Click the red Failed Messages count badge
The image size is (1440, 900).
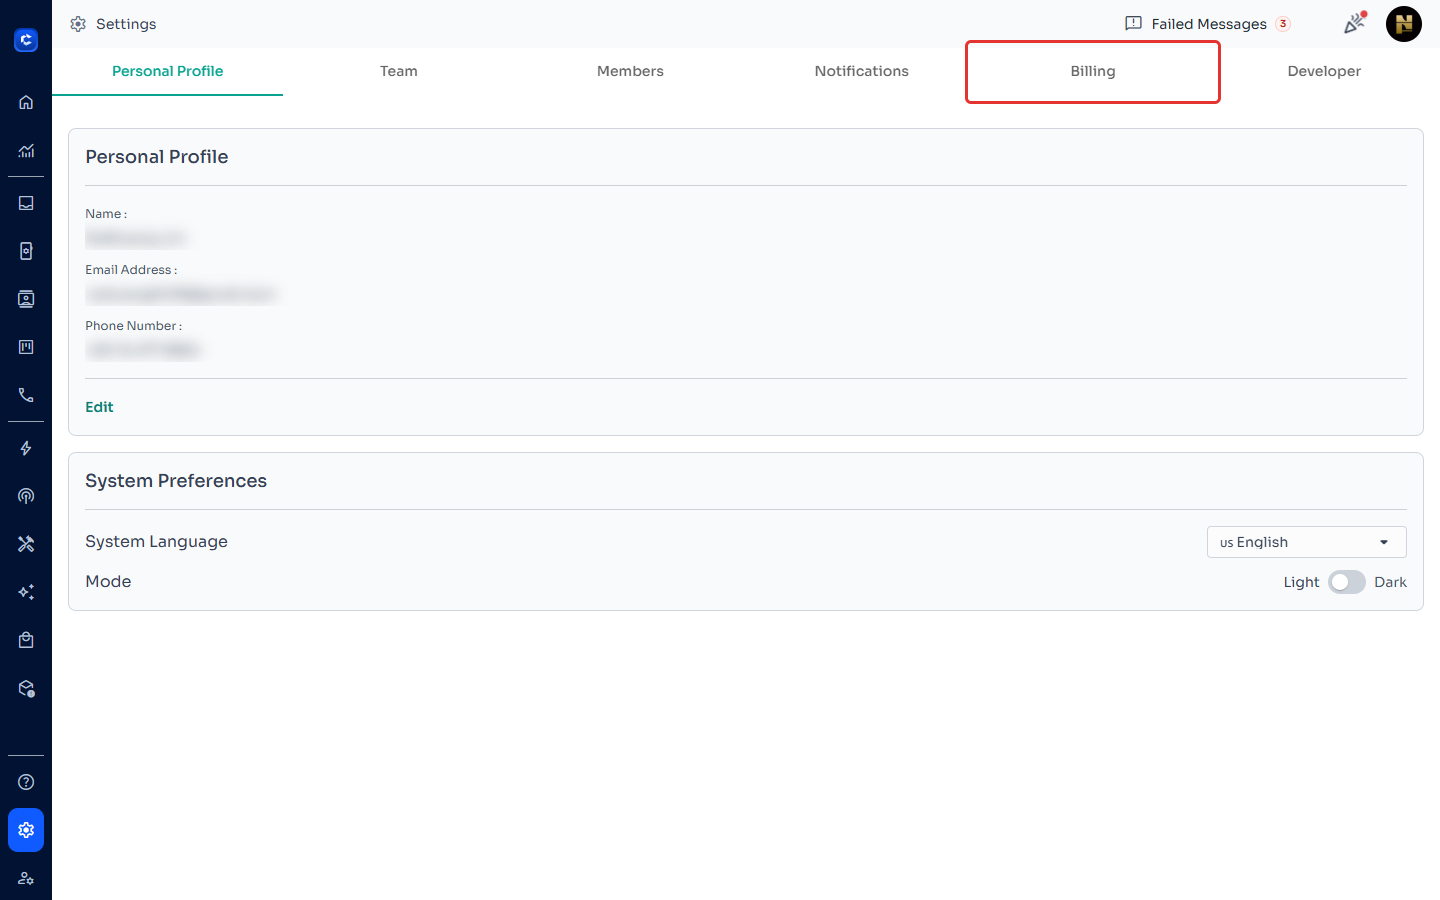coord(1283,24)
